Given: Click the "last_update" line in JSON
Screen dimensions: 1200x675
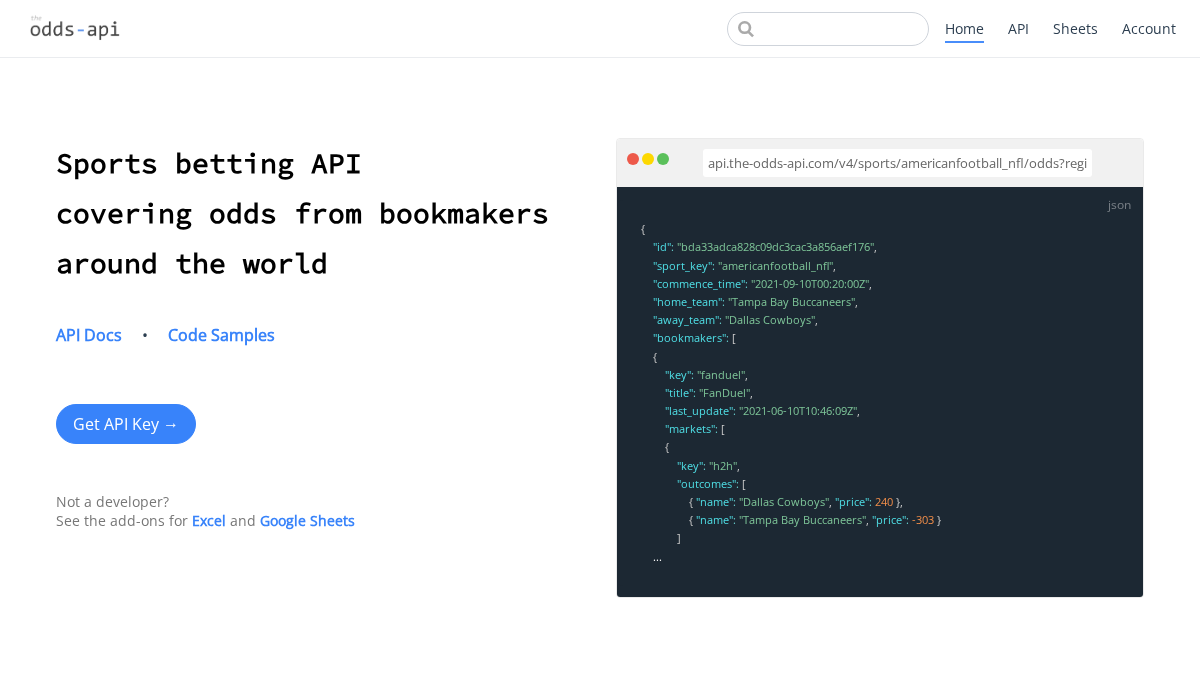Looking at the screenshot, I should coord(762,411).
